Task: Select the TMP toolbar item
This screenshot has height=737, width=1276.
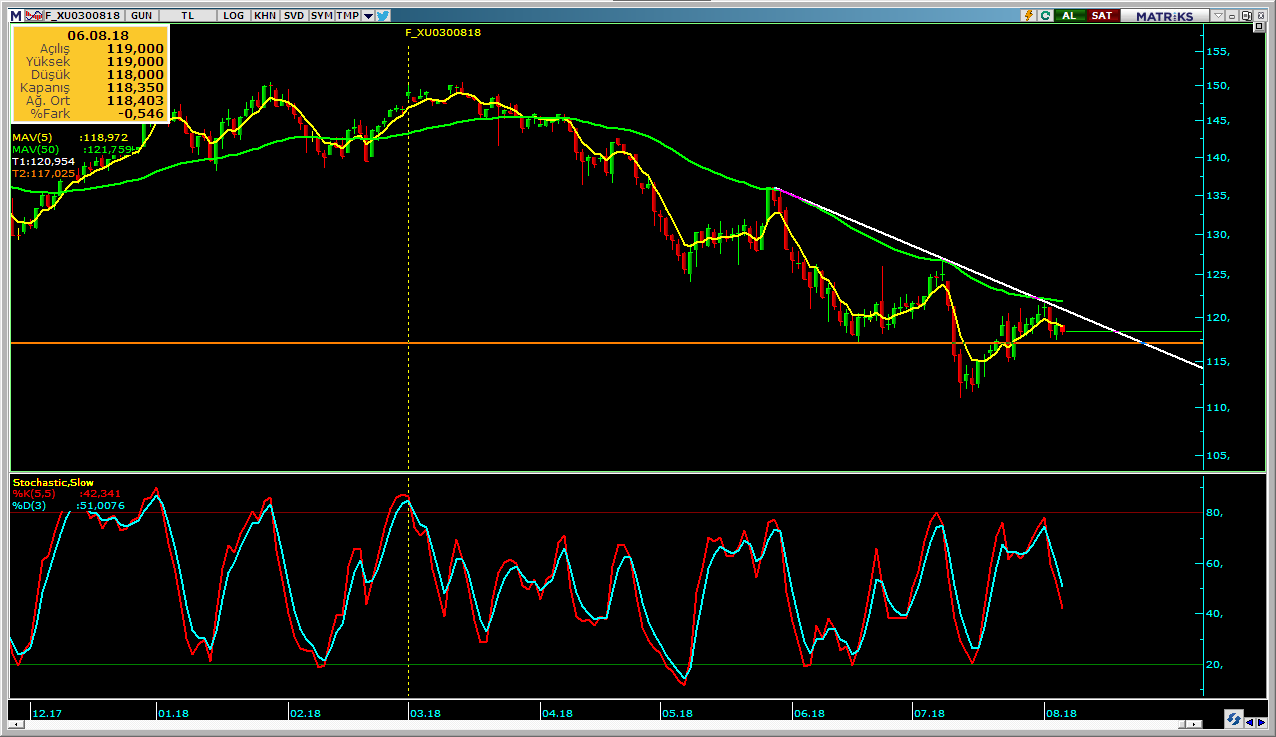Action: point(347,16)
